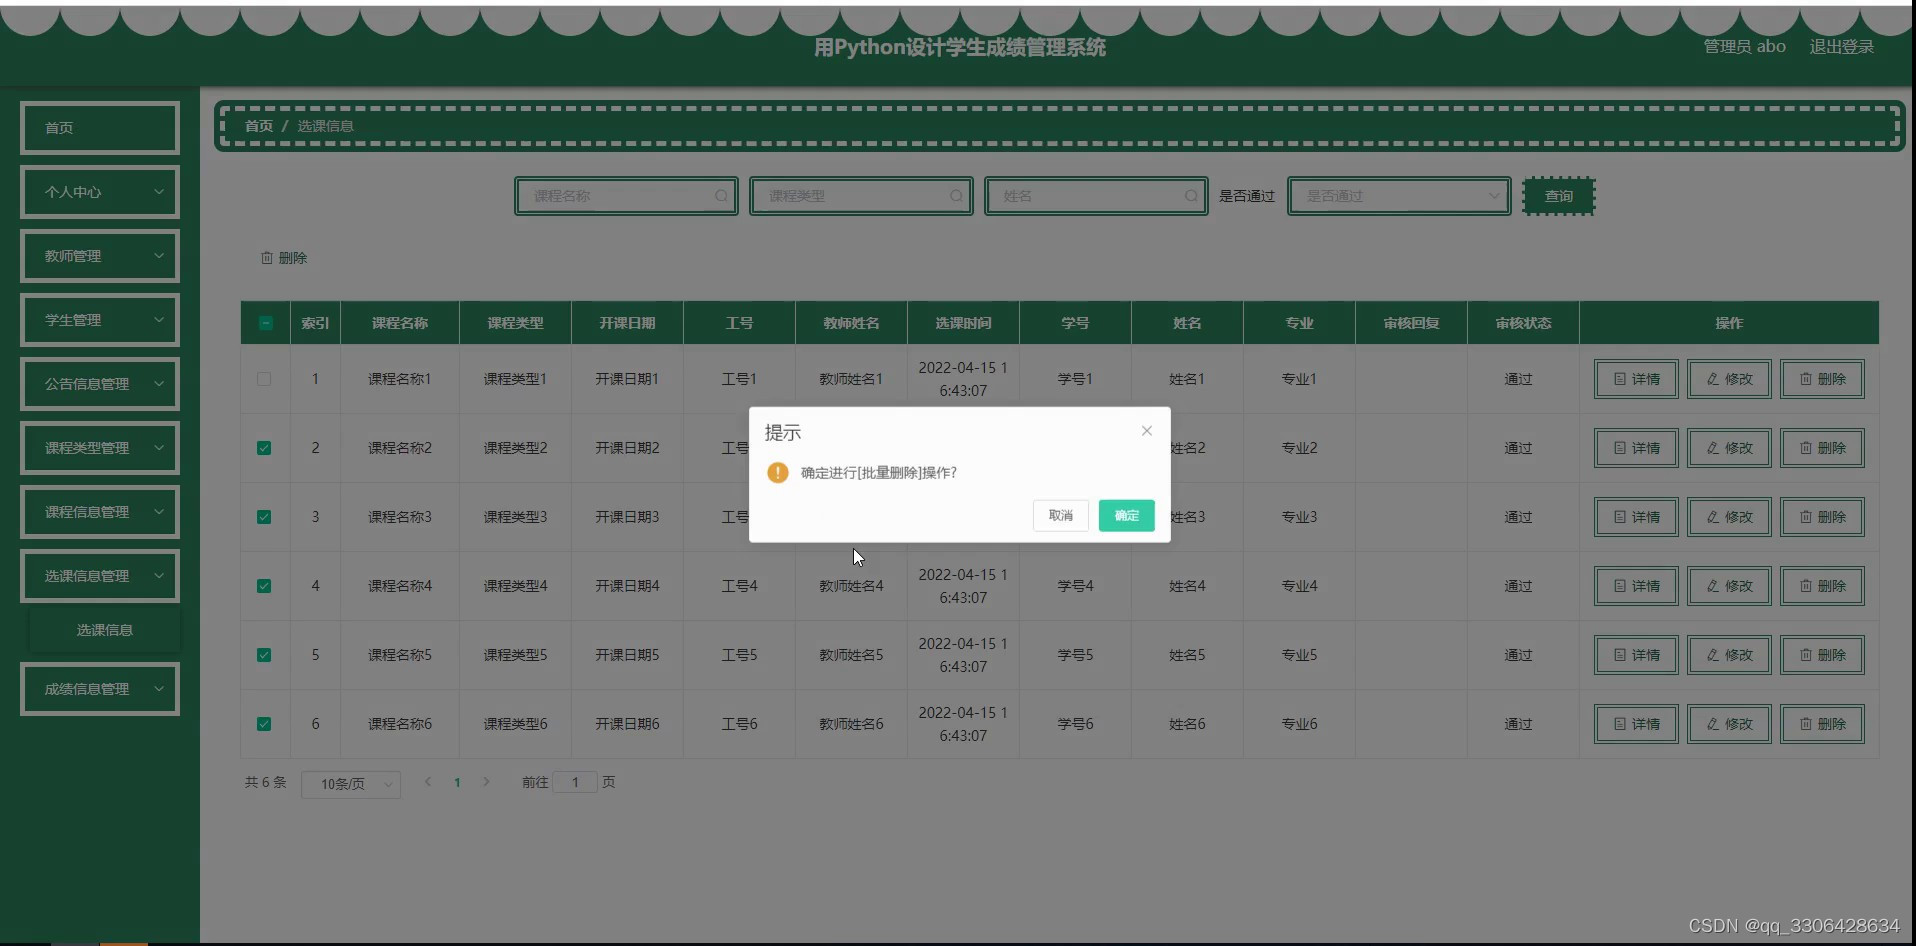Click 删除 button for row 6
The width and height of the screenshot is (1916, 946).
1822,724
